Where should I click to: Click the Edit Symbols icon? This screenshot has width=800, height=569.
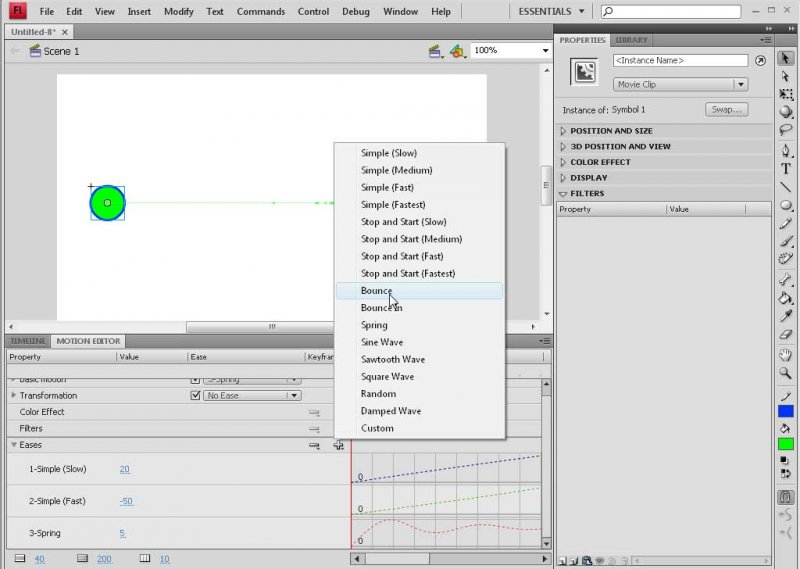click(457, 51)
